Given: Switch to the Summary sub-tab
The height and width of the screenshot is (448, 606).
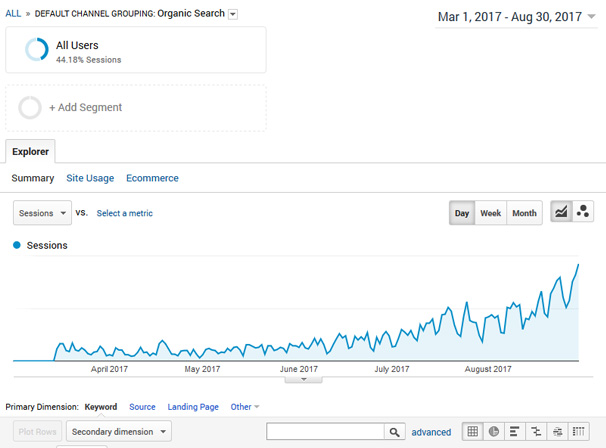Looking at the screenshot, I should 33,178.
